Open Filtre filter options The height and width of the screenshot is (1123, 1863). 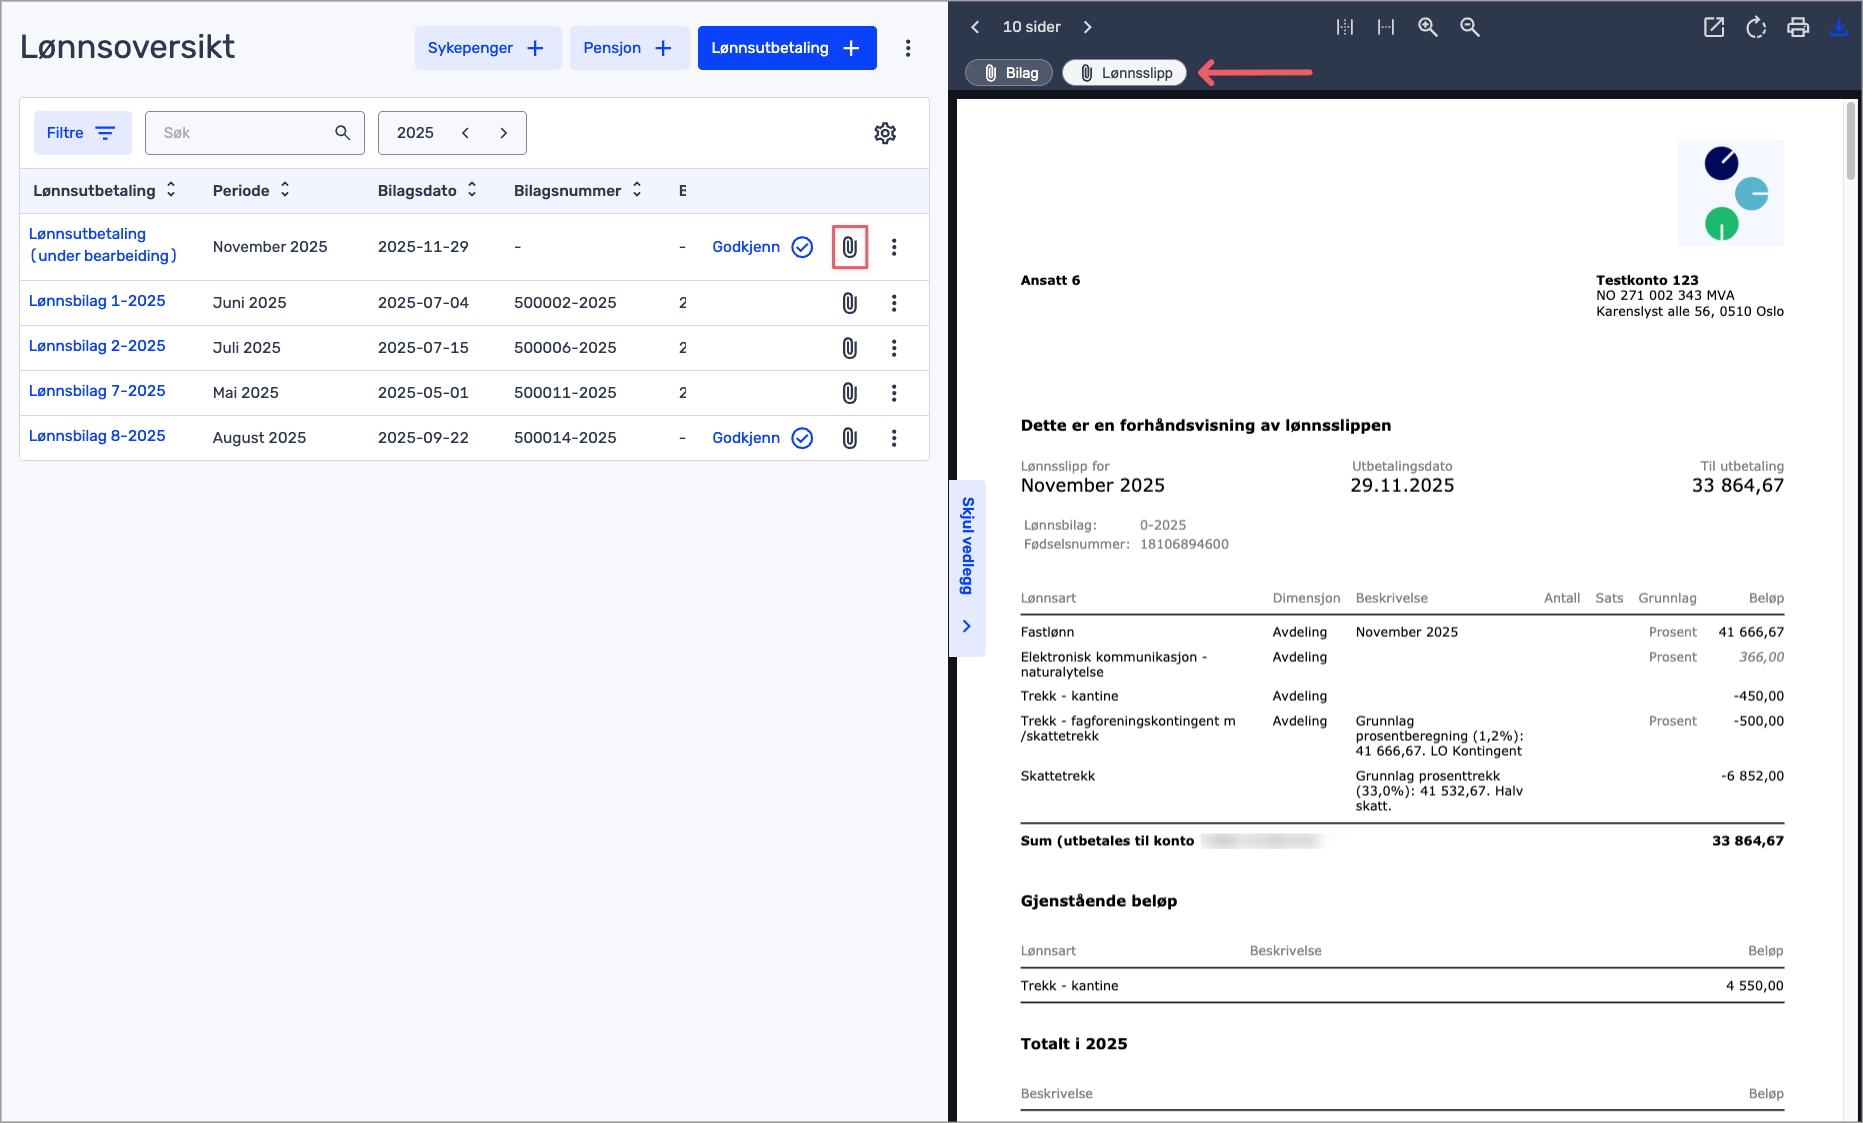coord(82,133)
